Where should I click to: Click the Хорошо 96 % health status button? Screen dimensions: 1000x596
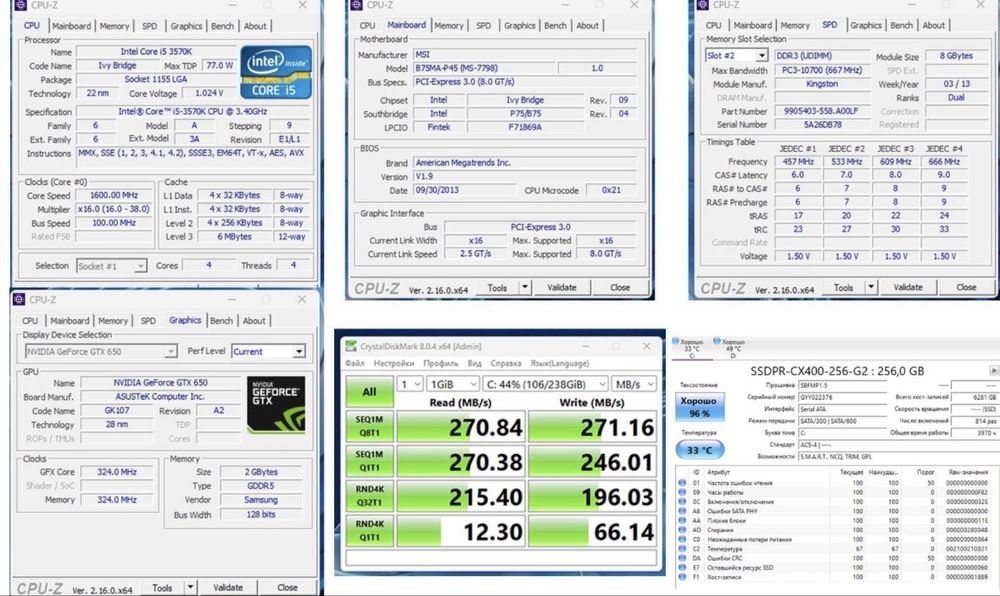click(x=698, y=407)
